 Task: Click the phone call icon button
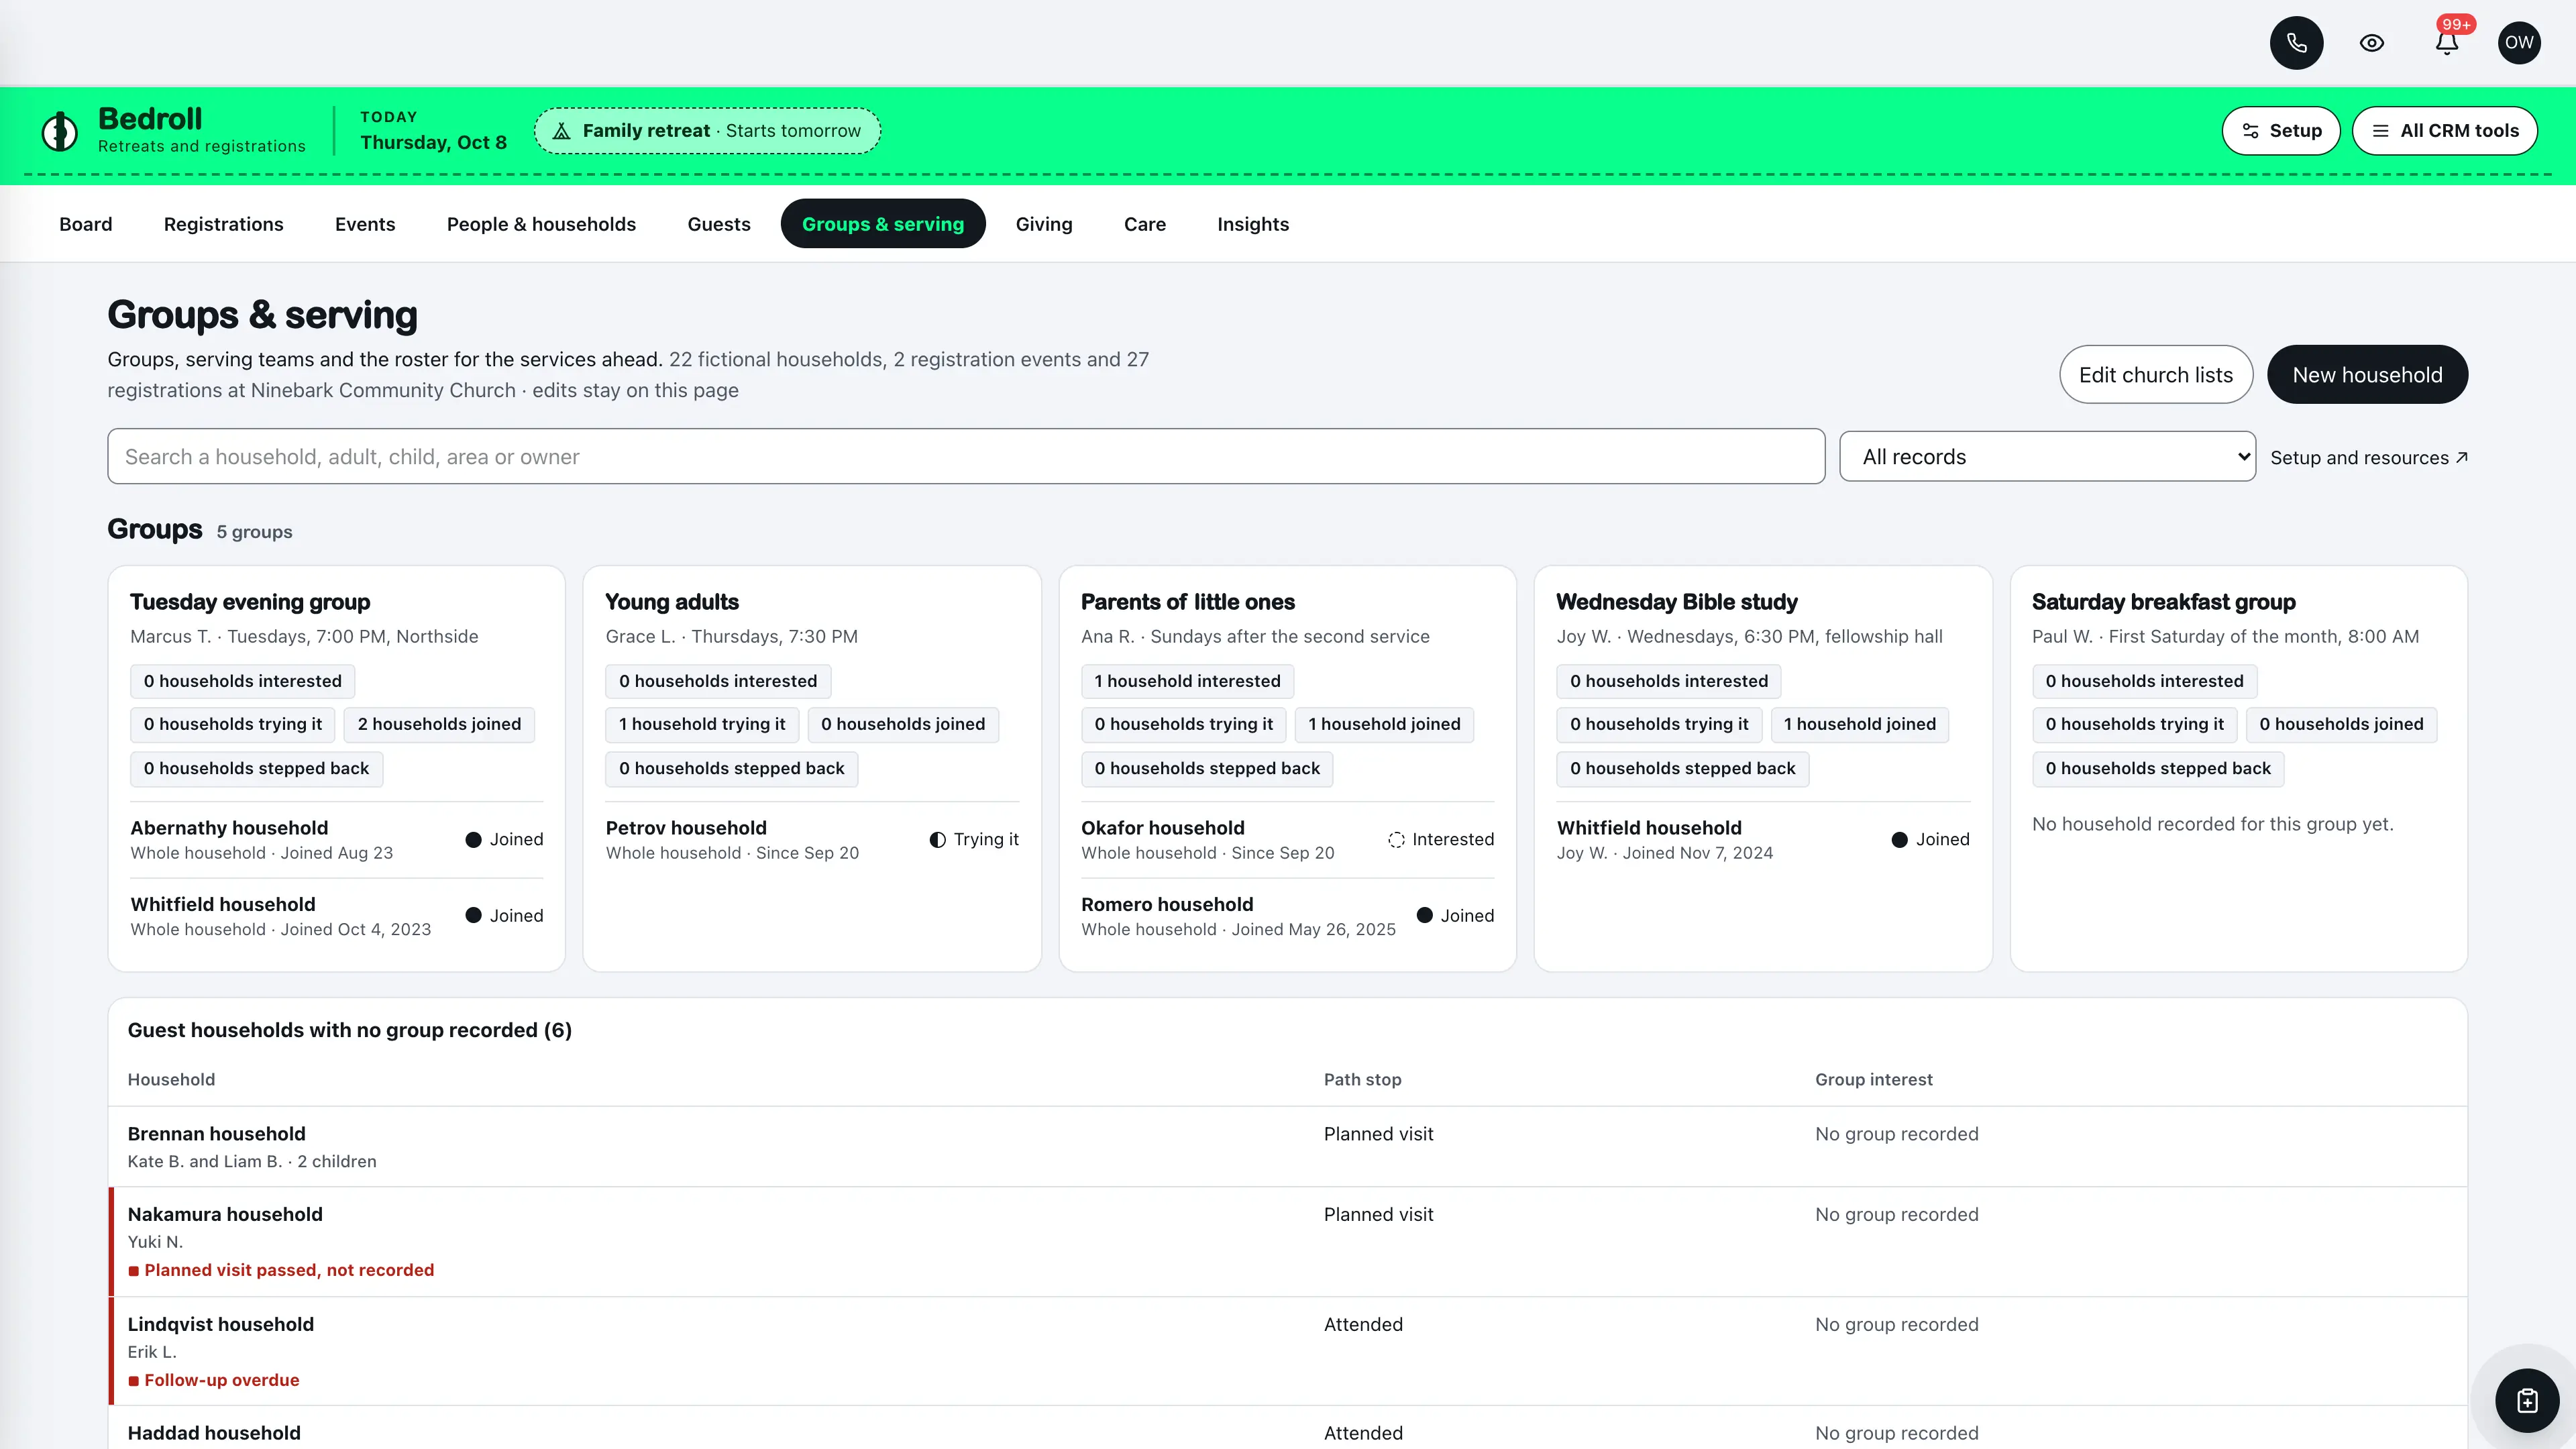pos(2296,43)
